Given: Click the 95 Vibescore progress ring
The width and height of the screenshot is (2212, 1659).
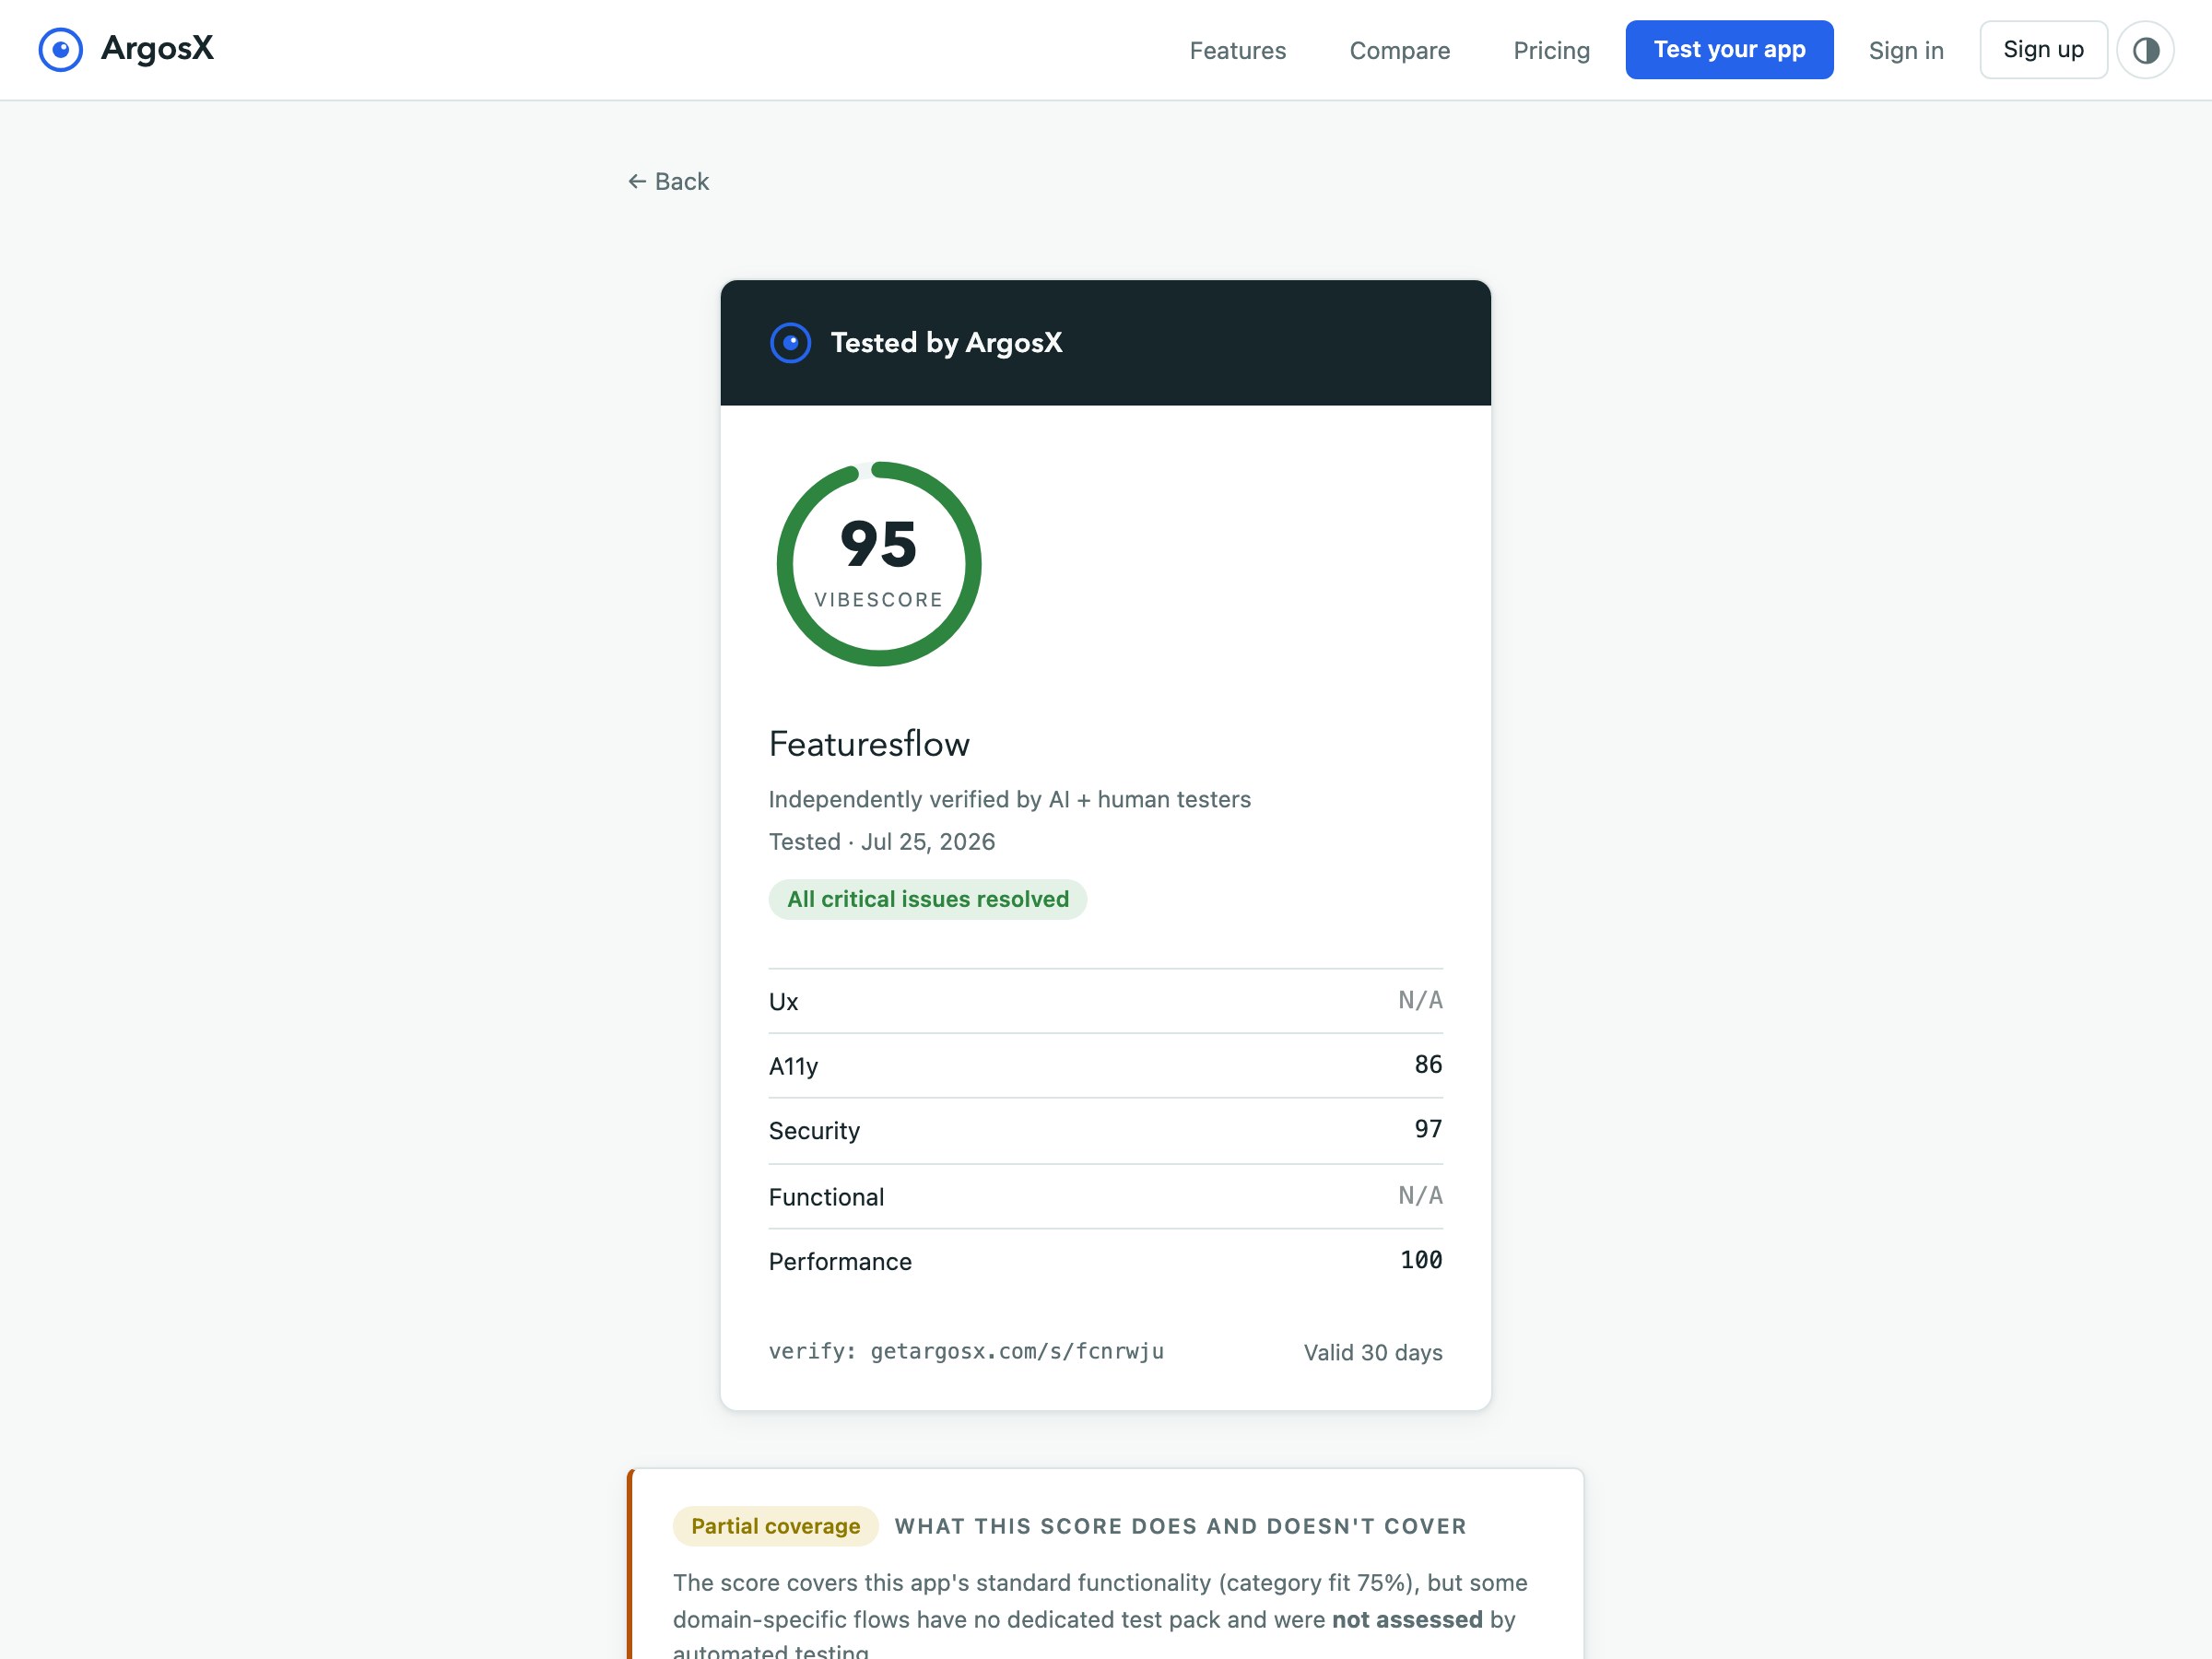Looking at the screenshot, I should click(879, 564).
